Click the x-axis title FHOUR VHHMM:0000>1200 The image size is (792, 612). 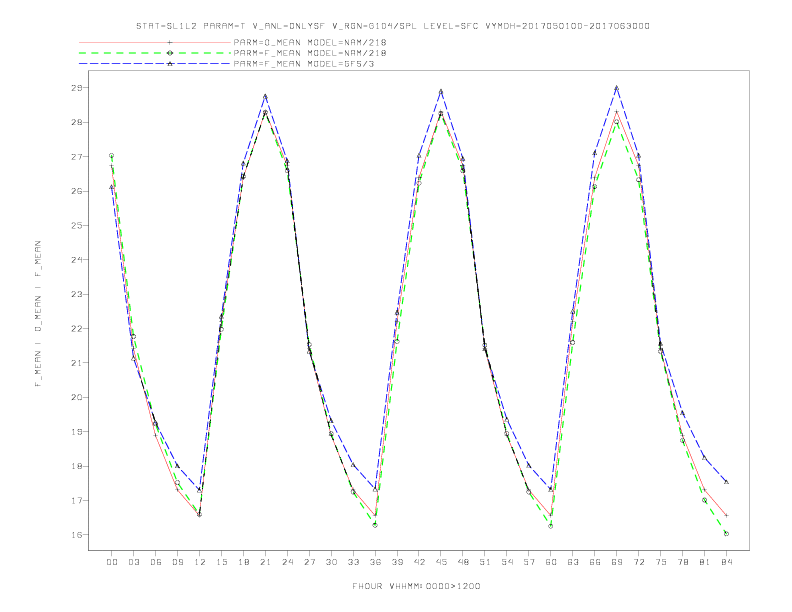coord(416,586)
